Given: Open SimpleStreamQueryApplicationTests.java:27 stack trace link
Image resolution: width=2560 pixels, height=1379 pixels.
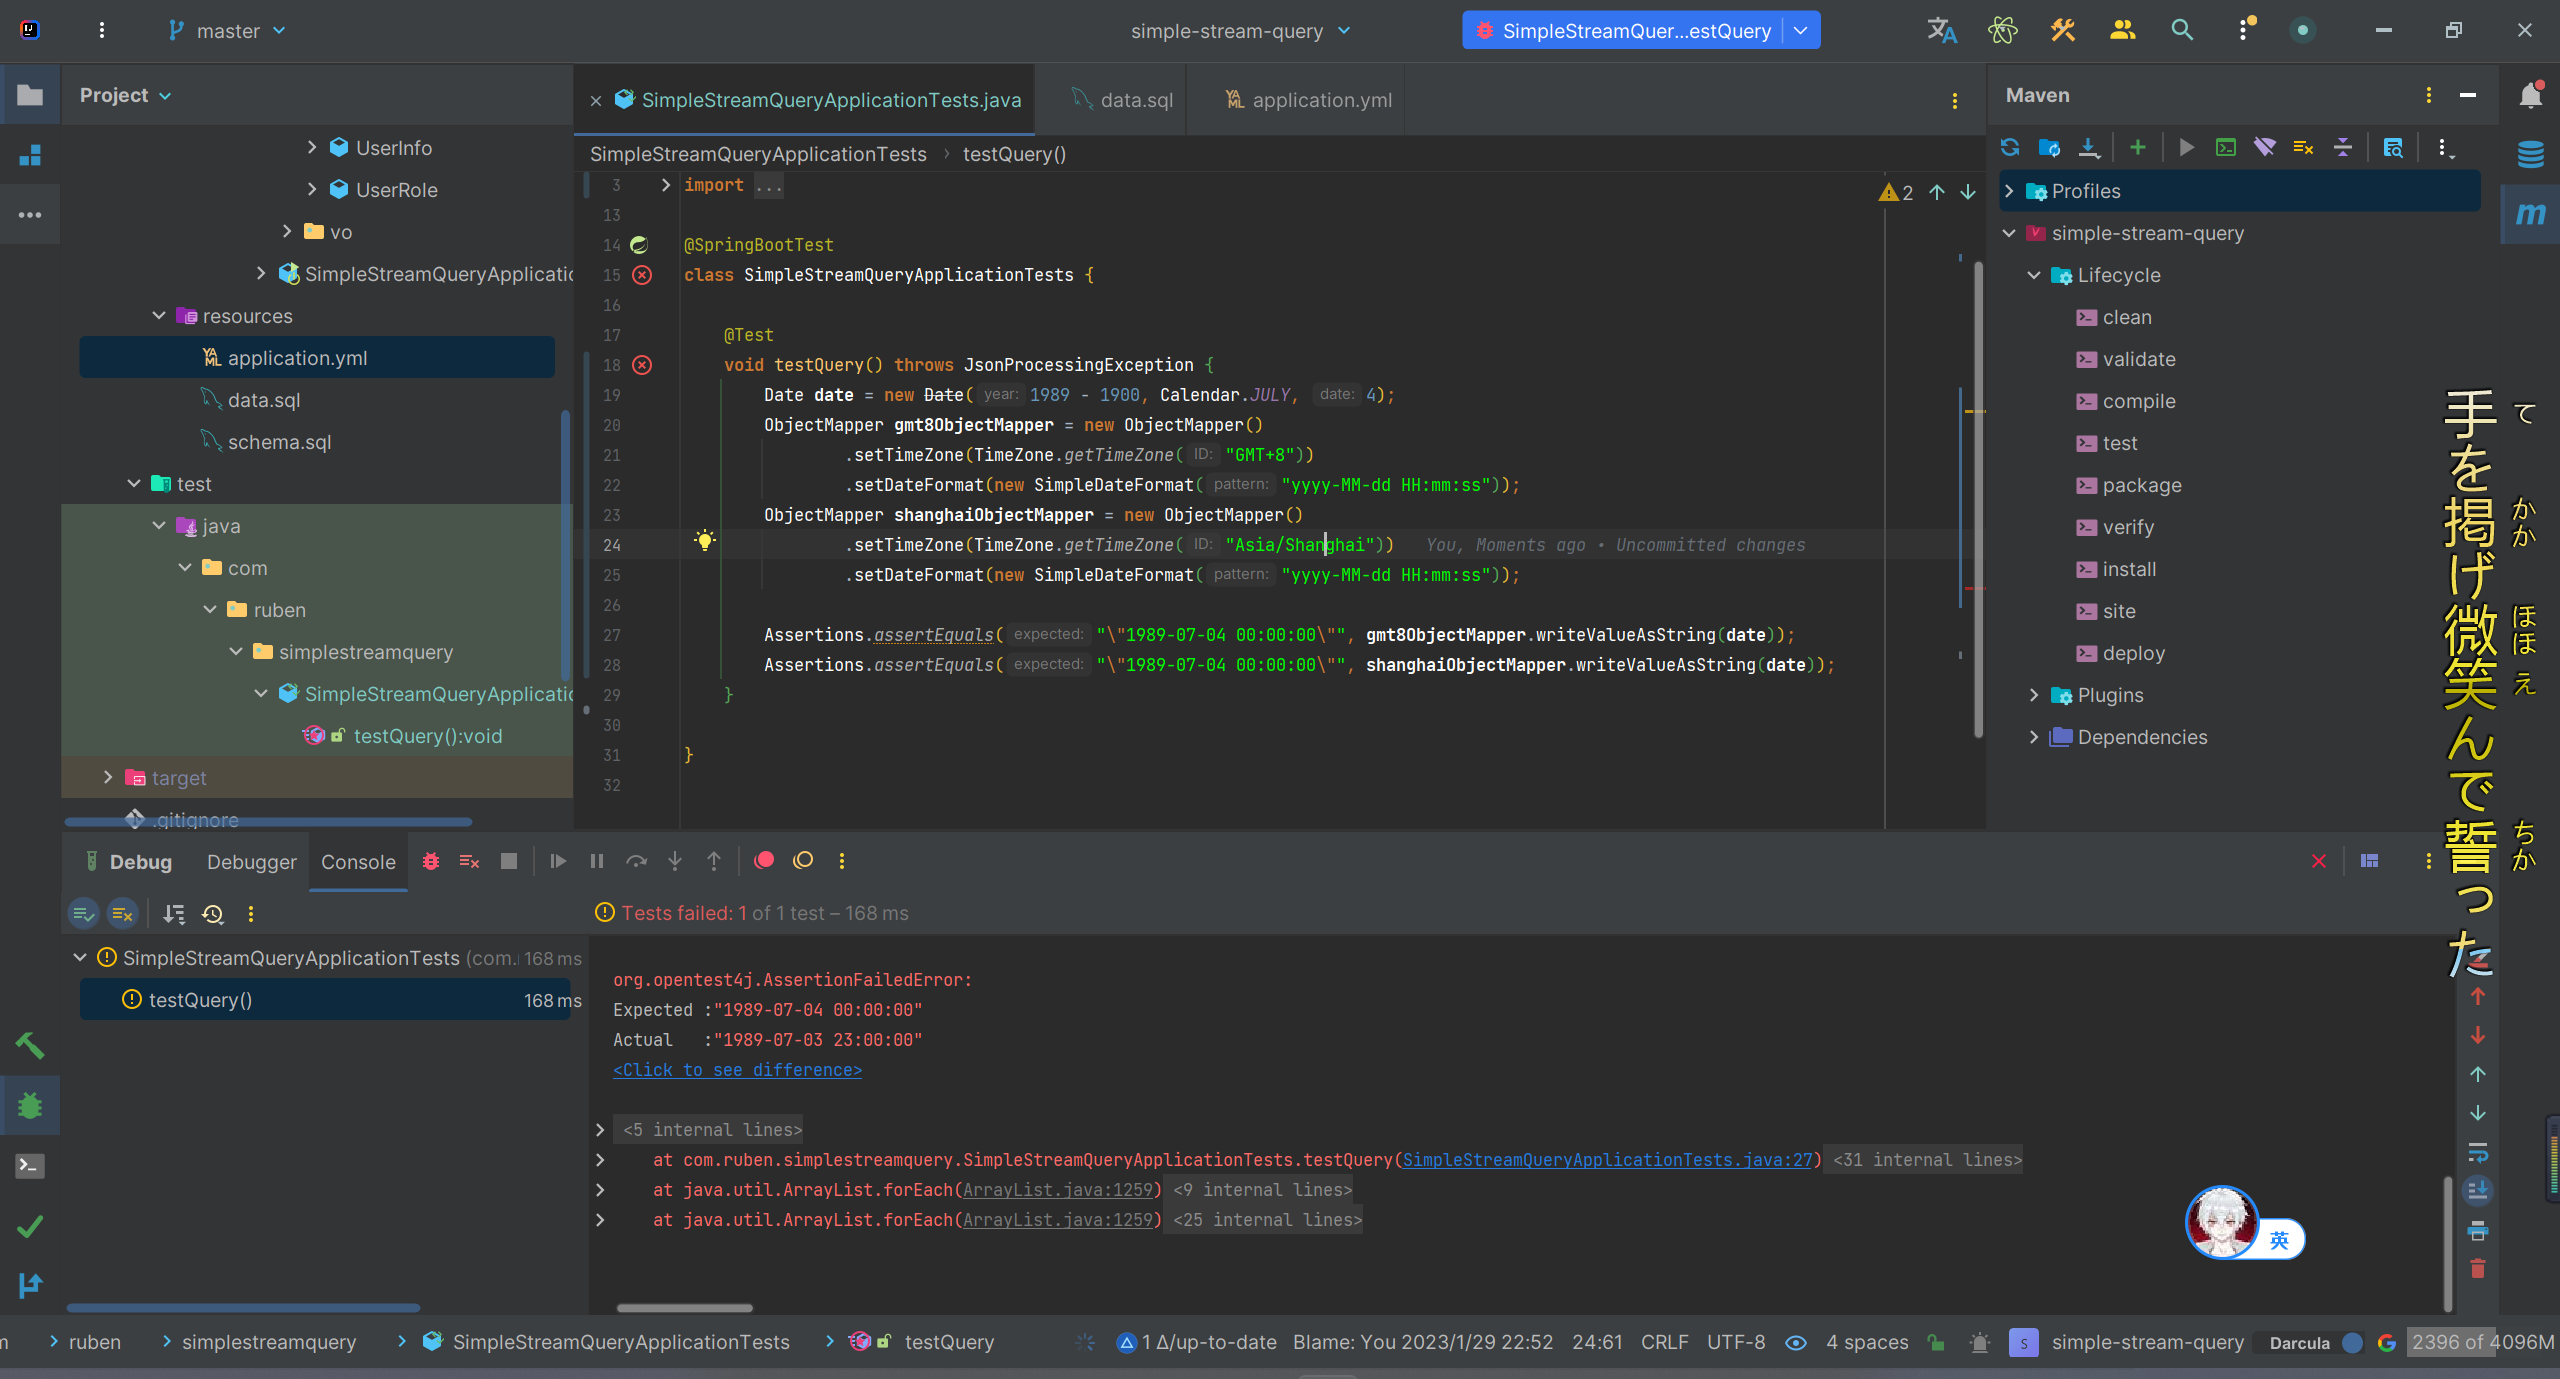Looking at the screenshot, I should [1607, 1160].
